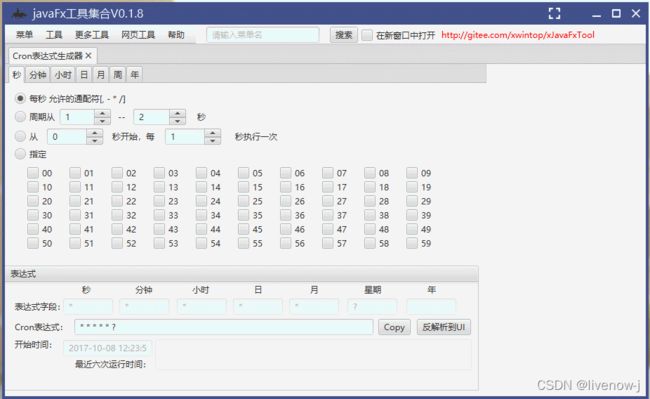Click the 表达式 panel header
The height and width of the screenshot is (399, 650).
[x=242, y=274]
